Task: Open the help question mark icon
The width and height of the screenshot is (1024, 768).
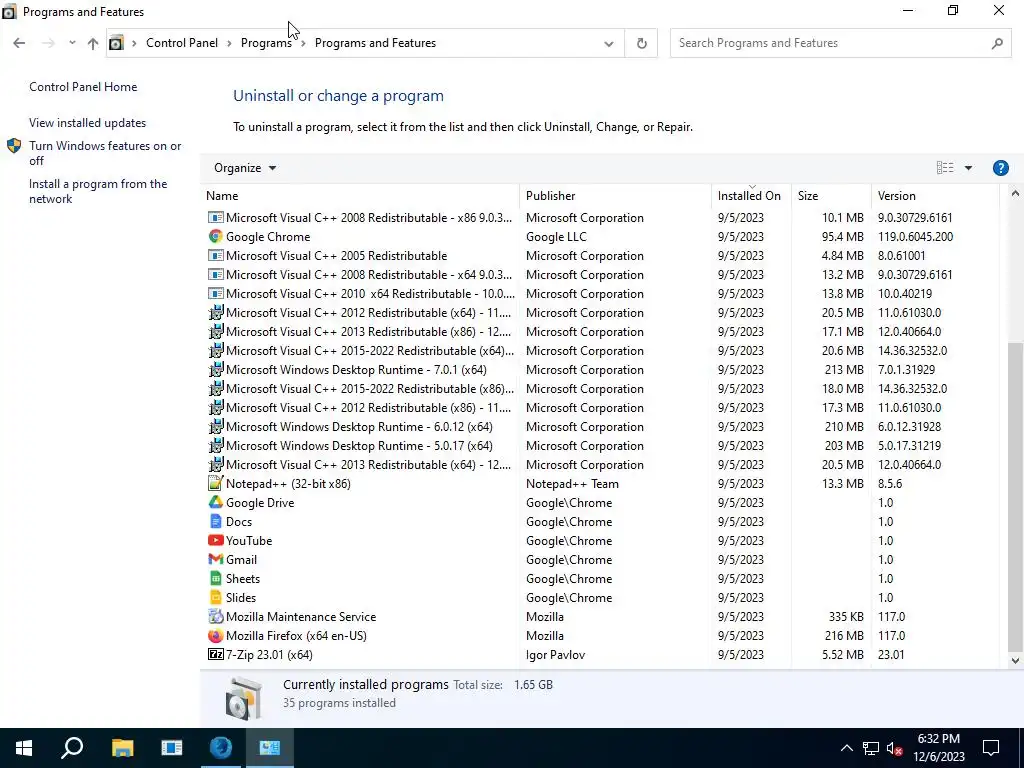Action: (1000, 168)
